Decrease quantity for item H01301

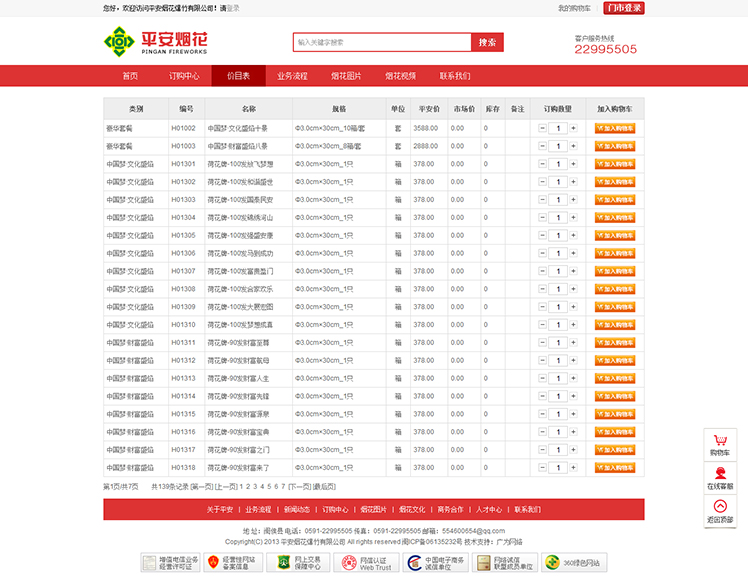pos(542,164)
